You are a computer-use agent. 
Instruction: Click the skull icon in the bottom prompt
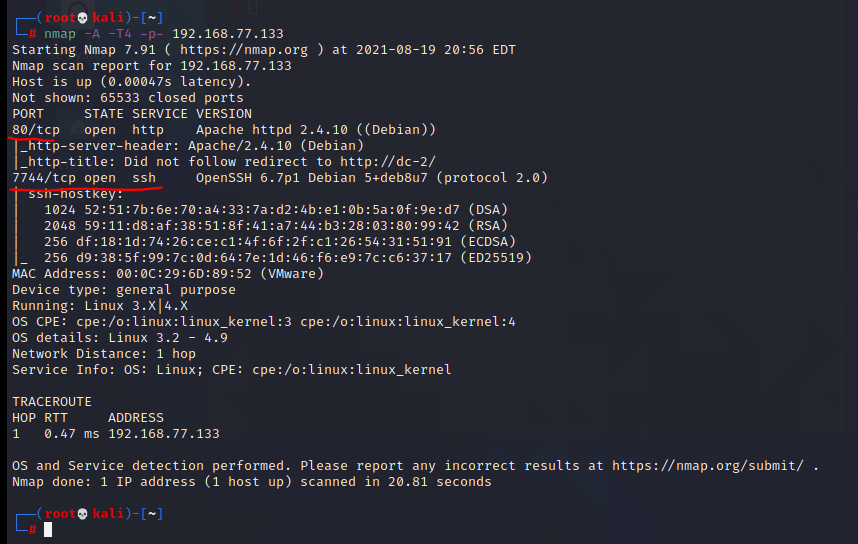click(x=82, y=514)
